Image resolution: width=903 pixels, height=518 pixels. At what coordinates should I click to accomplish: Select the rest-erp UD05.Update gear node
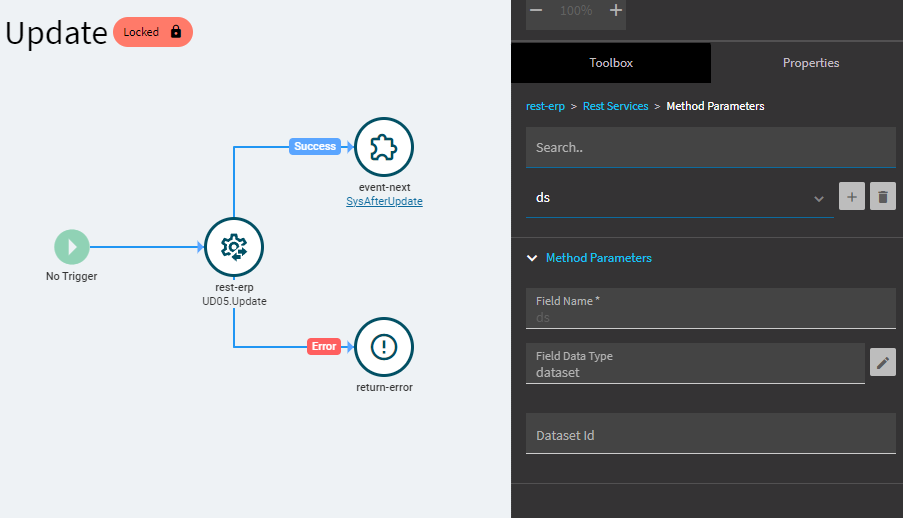point(233,247)
